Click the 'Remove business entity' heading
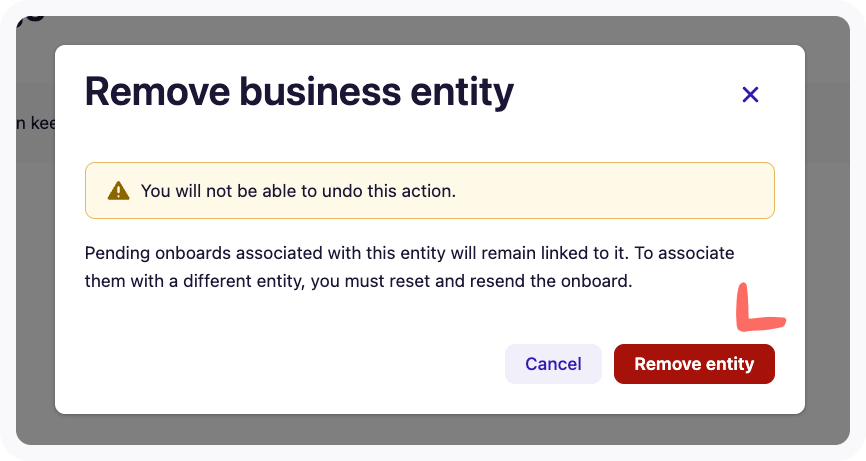This screenshot has width=866, height=461. tap(299, 92)
